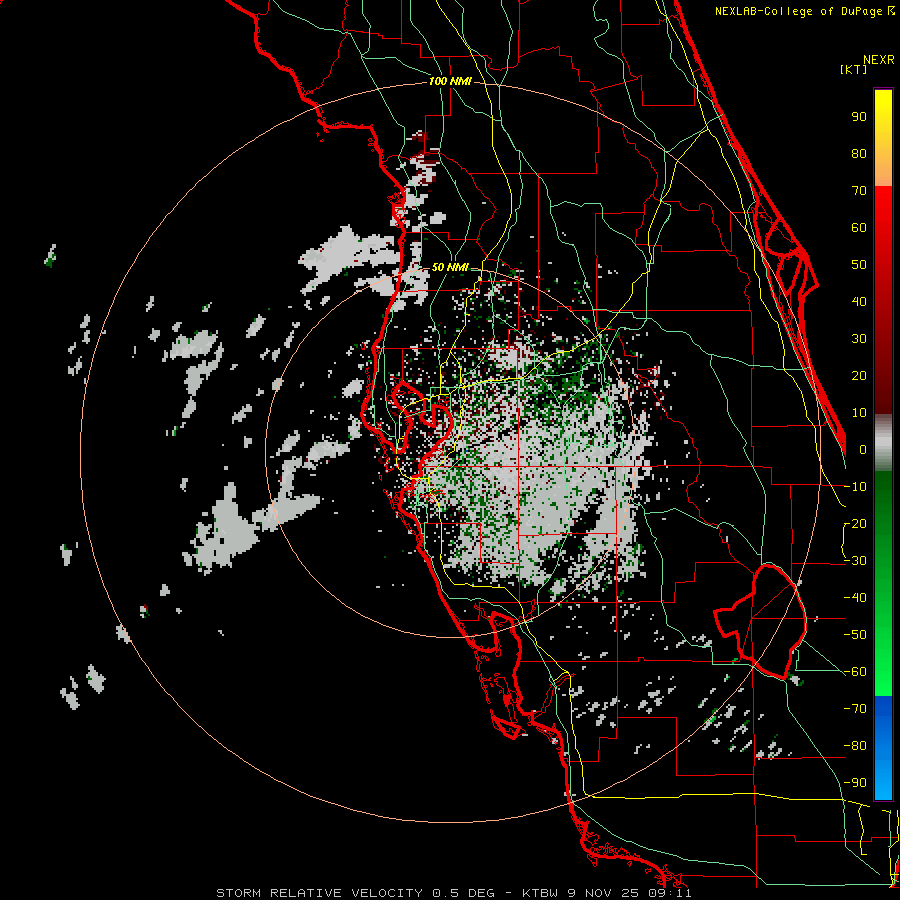Click the "NEXLAB-College of DuPage" credit text

pyautogui.click(x=798, y=11)
